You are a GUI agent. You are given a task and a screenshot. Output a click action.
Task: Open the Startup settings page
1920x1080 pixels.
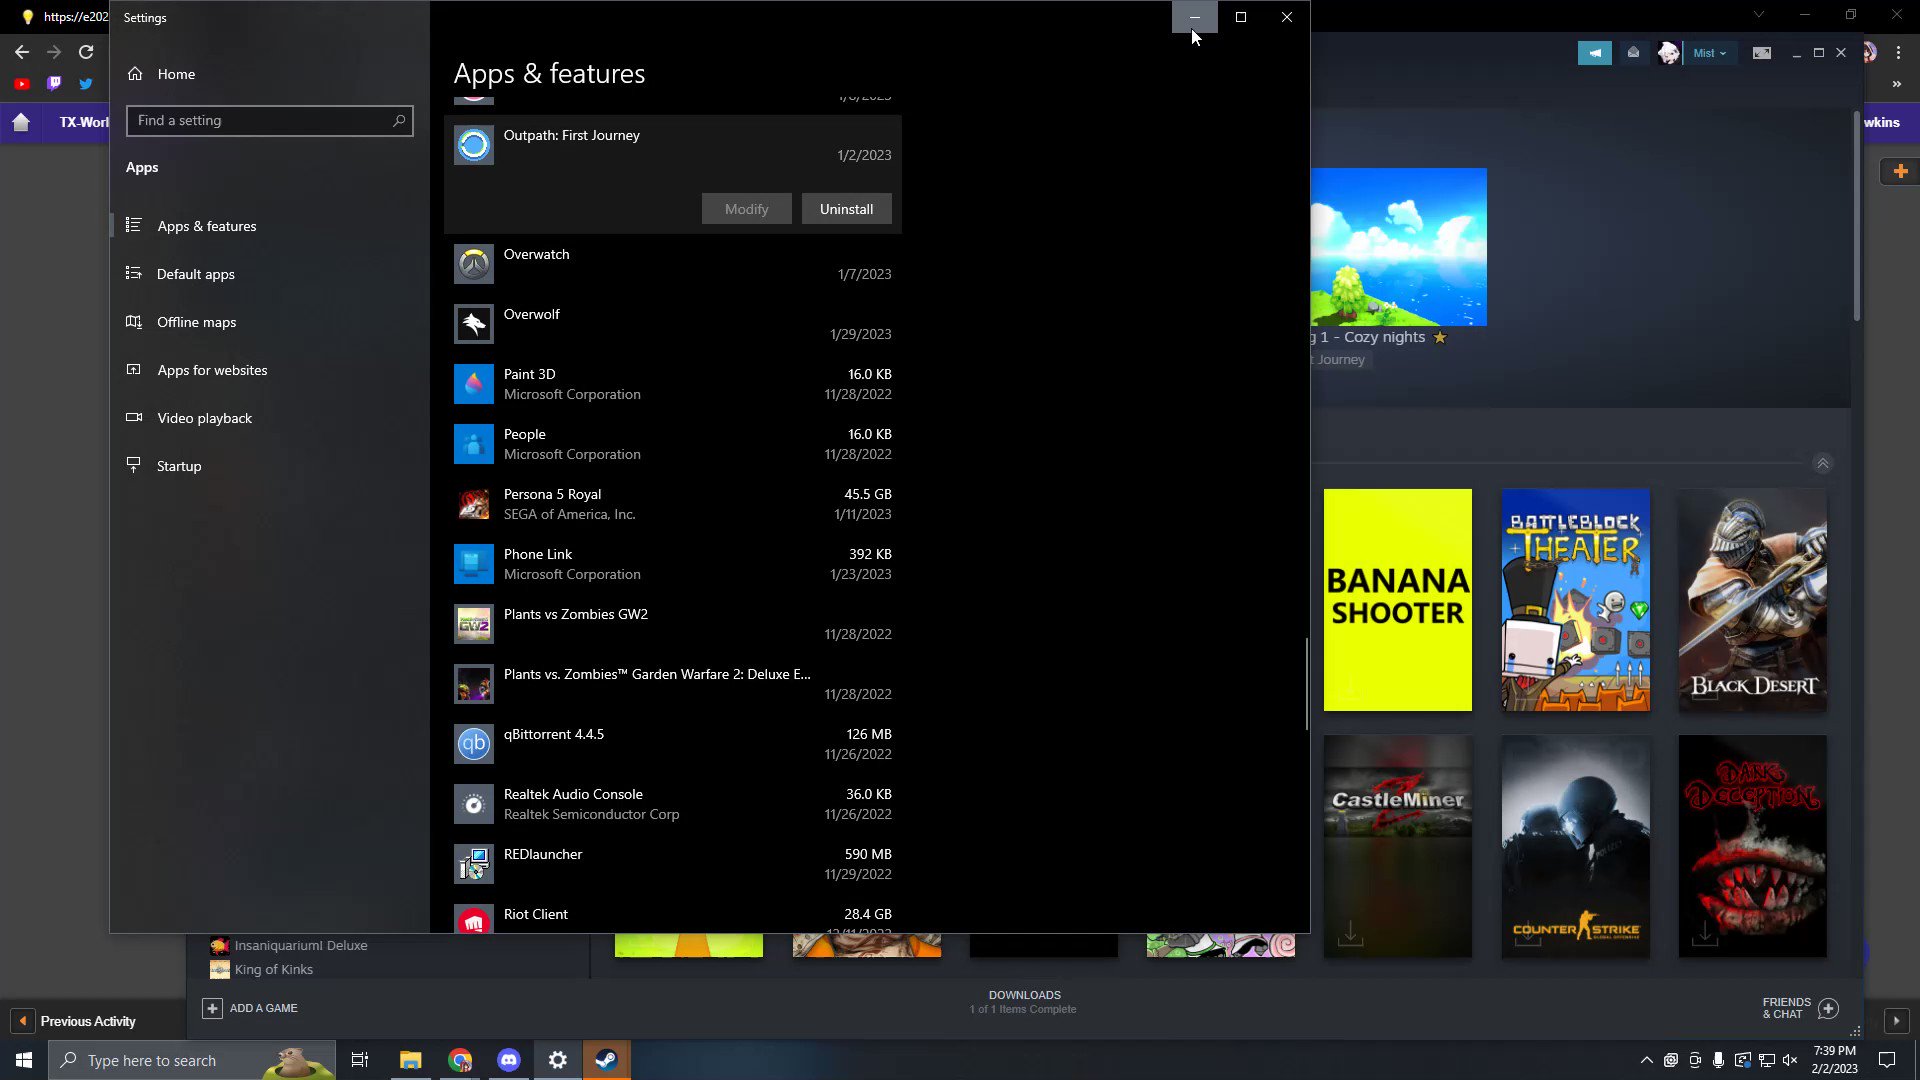179,466
